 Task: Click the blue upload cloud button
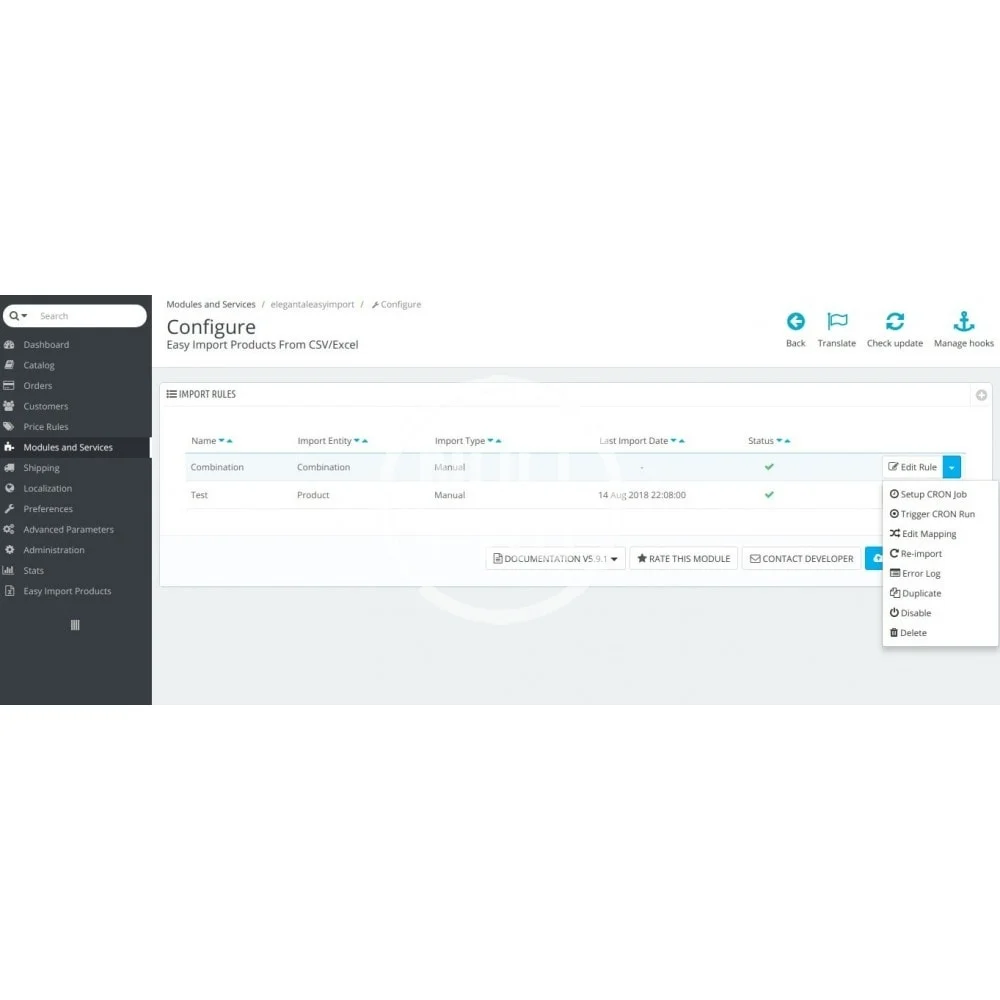(x=874, y=558)
